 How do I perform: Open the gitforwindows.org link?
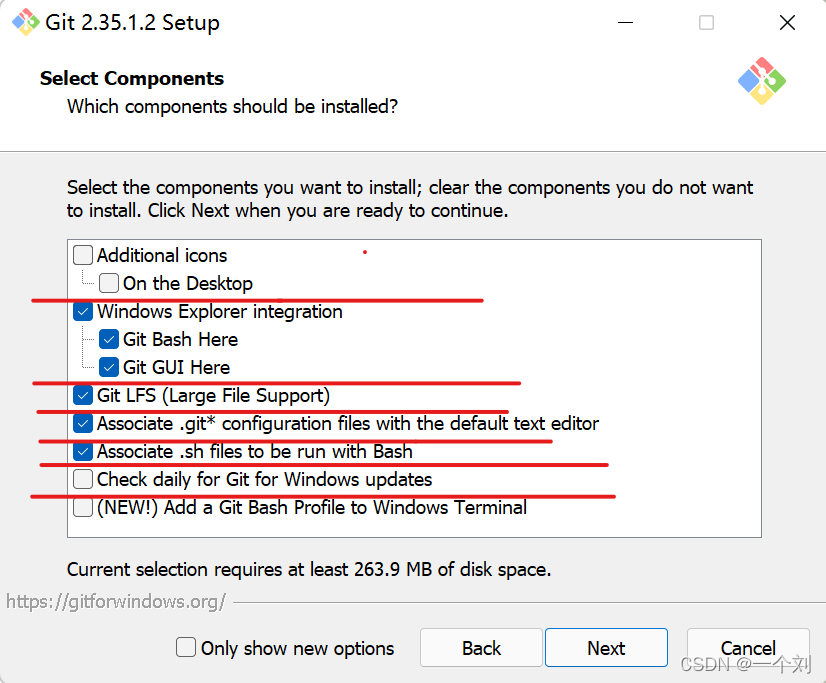[x=116, y=601]
